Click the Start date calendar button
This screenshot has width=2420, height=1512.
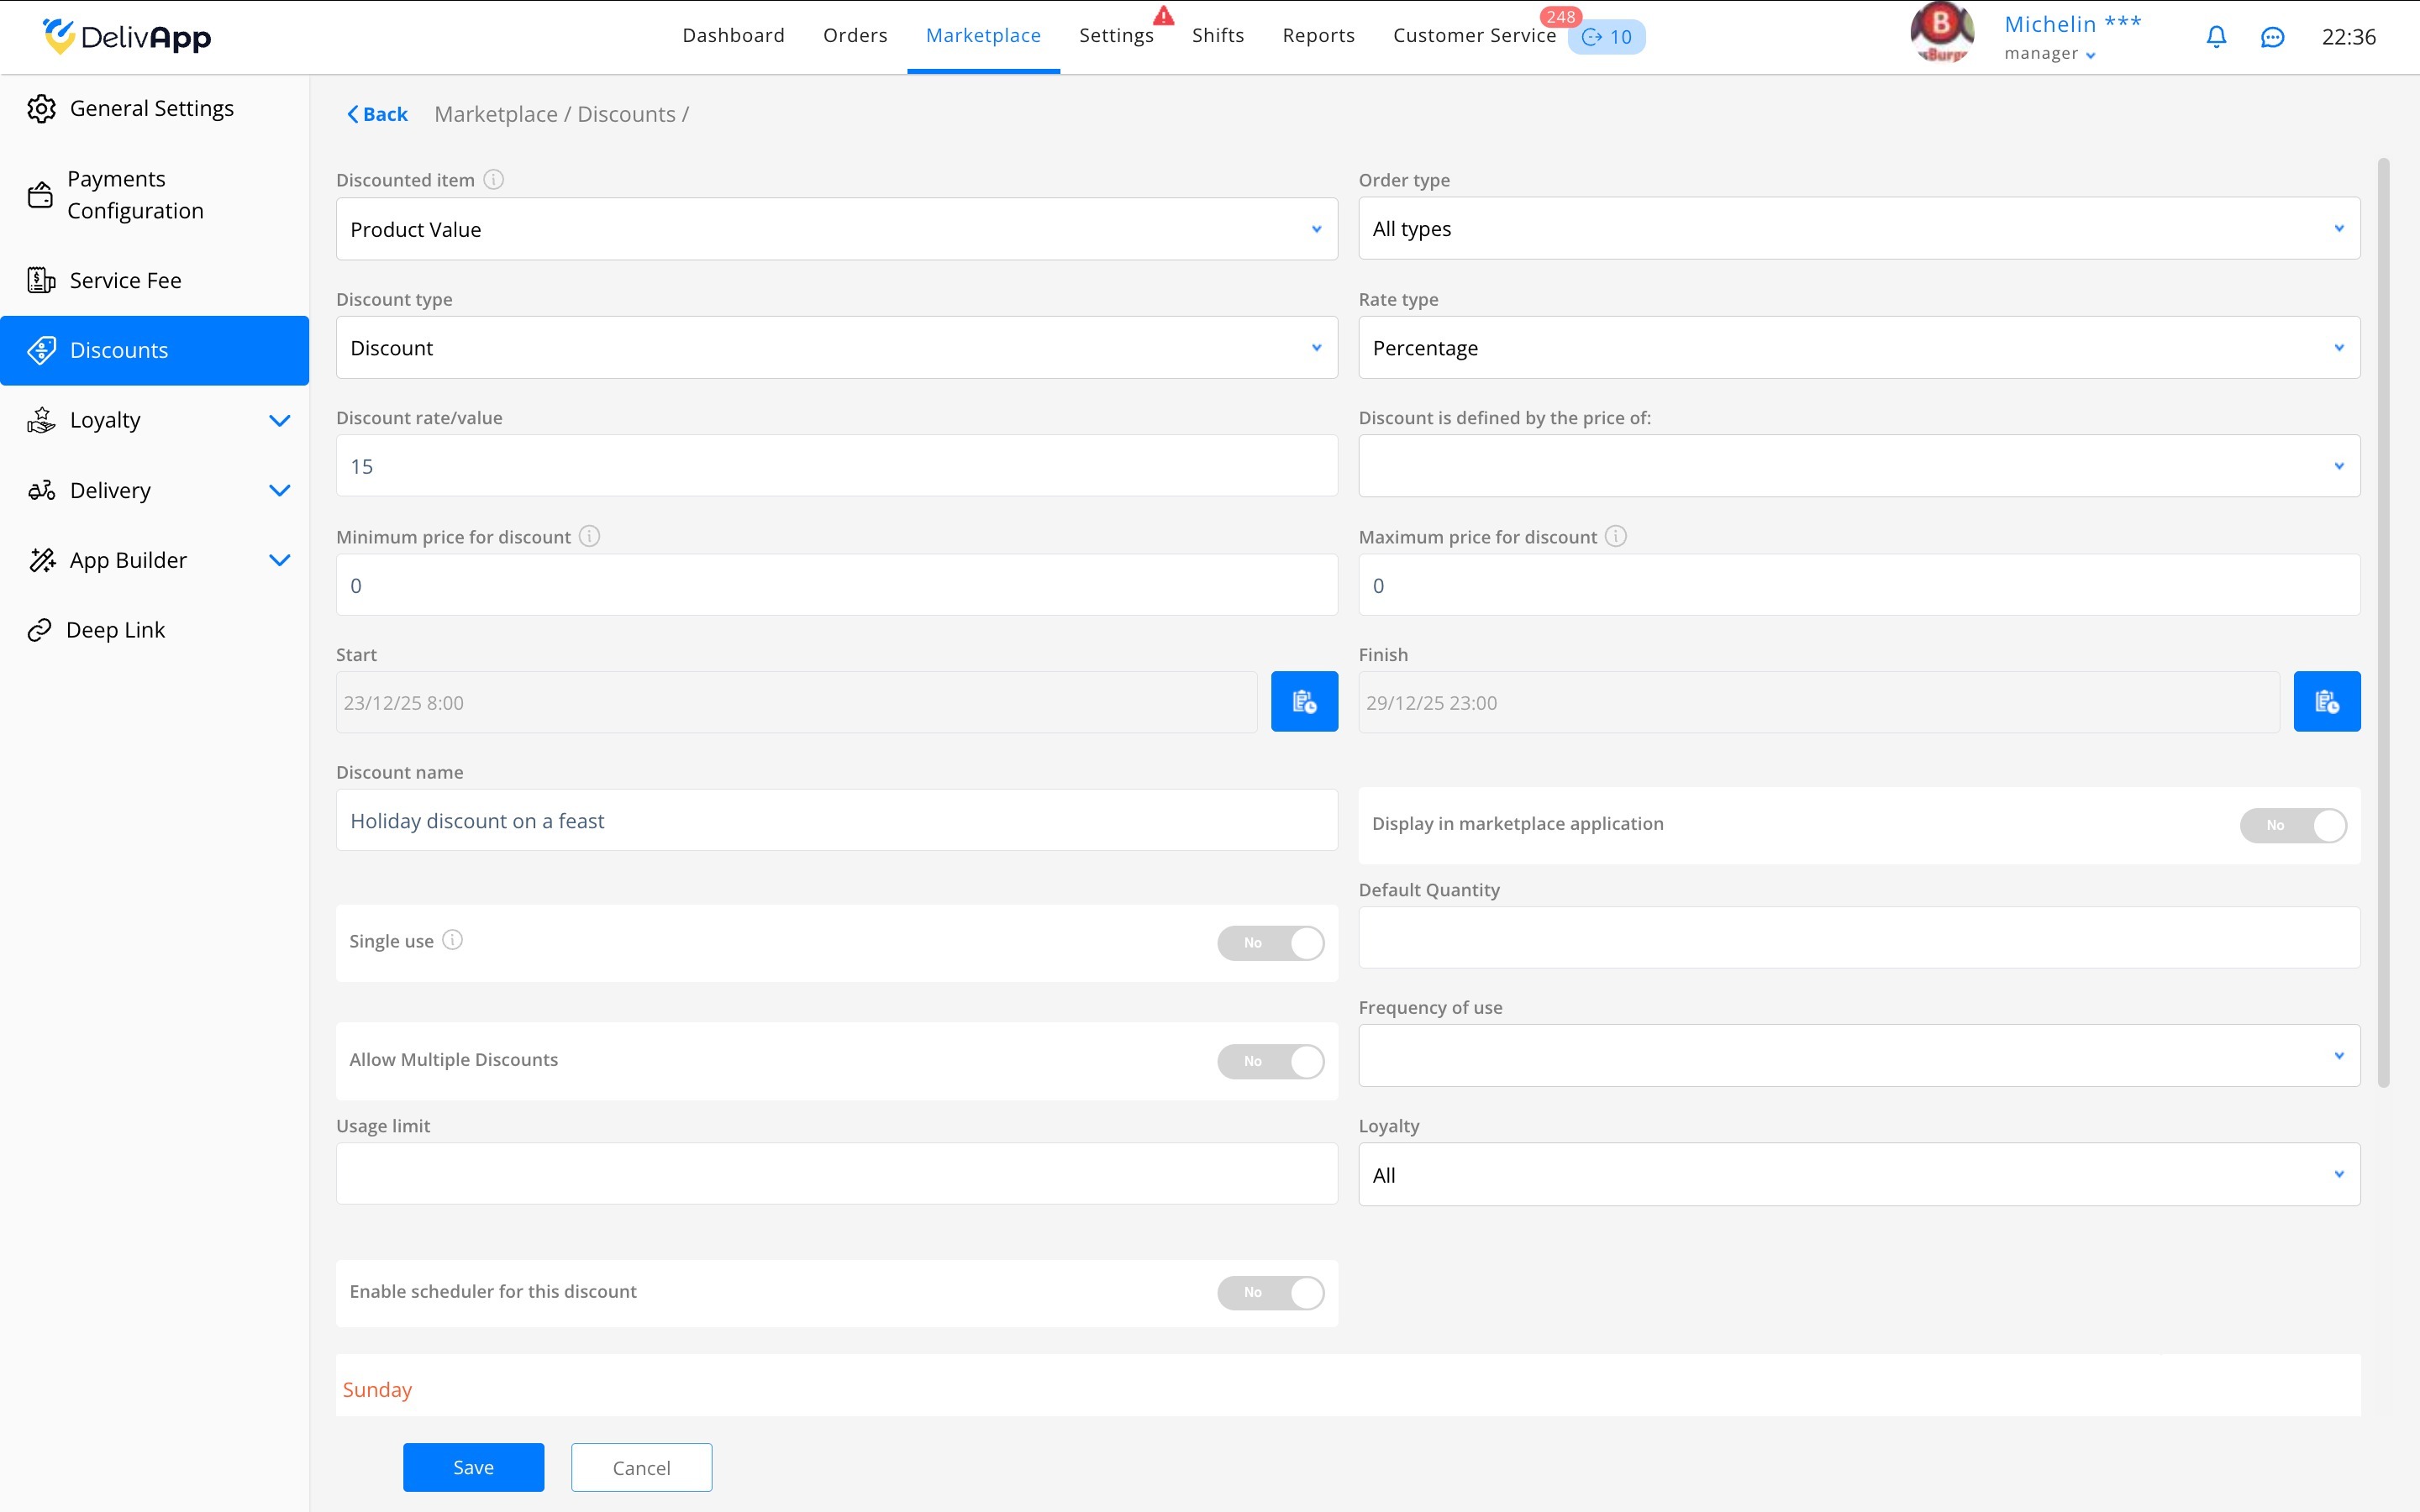coord(1304,702)
